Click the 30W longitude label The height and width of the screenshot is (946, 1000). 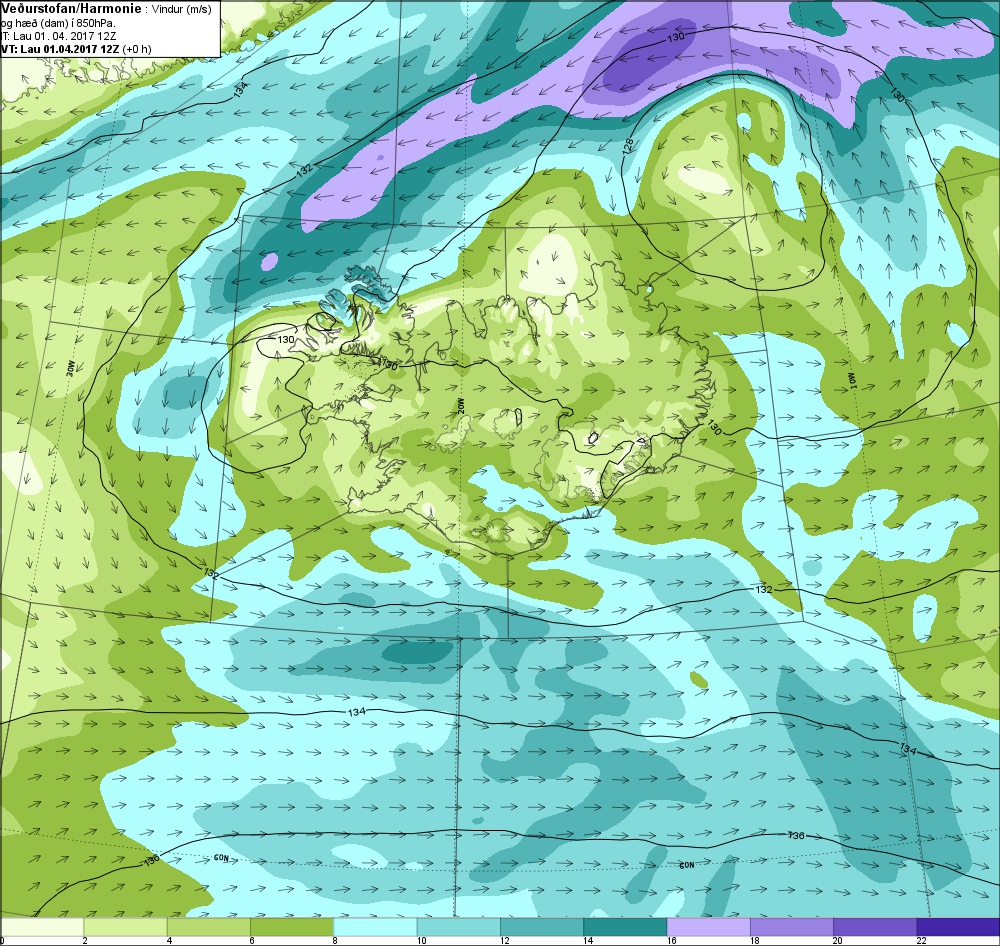(x=71, y=367)
